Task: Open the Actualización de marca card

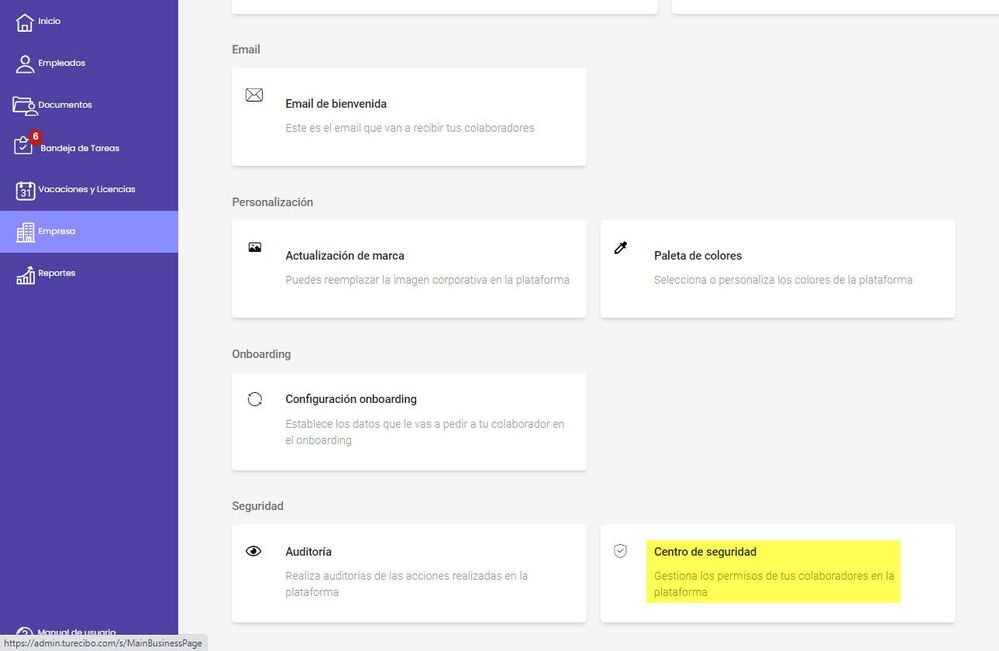Action: click(x=409, y=269)
